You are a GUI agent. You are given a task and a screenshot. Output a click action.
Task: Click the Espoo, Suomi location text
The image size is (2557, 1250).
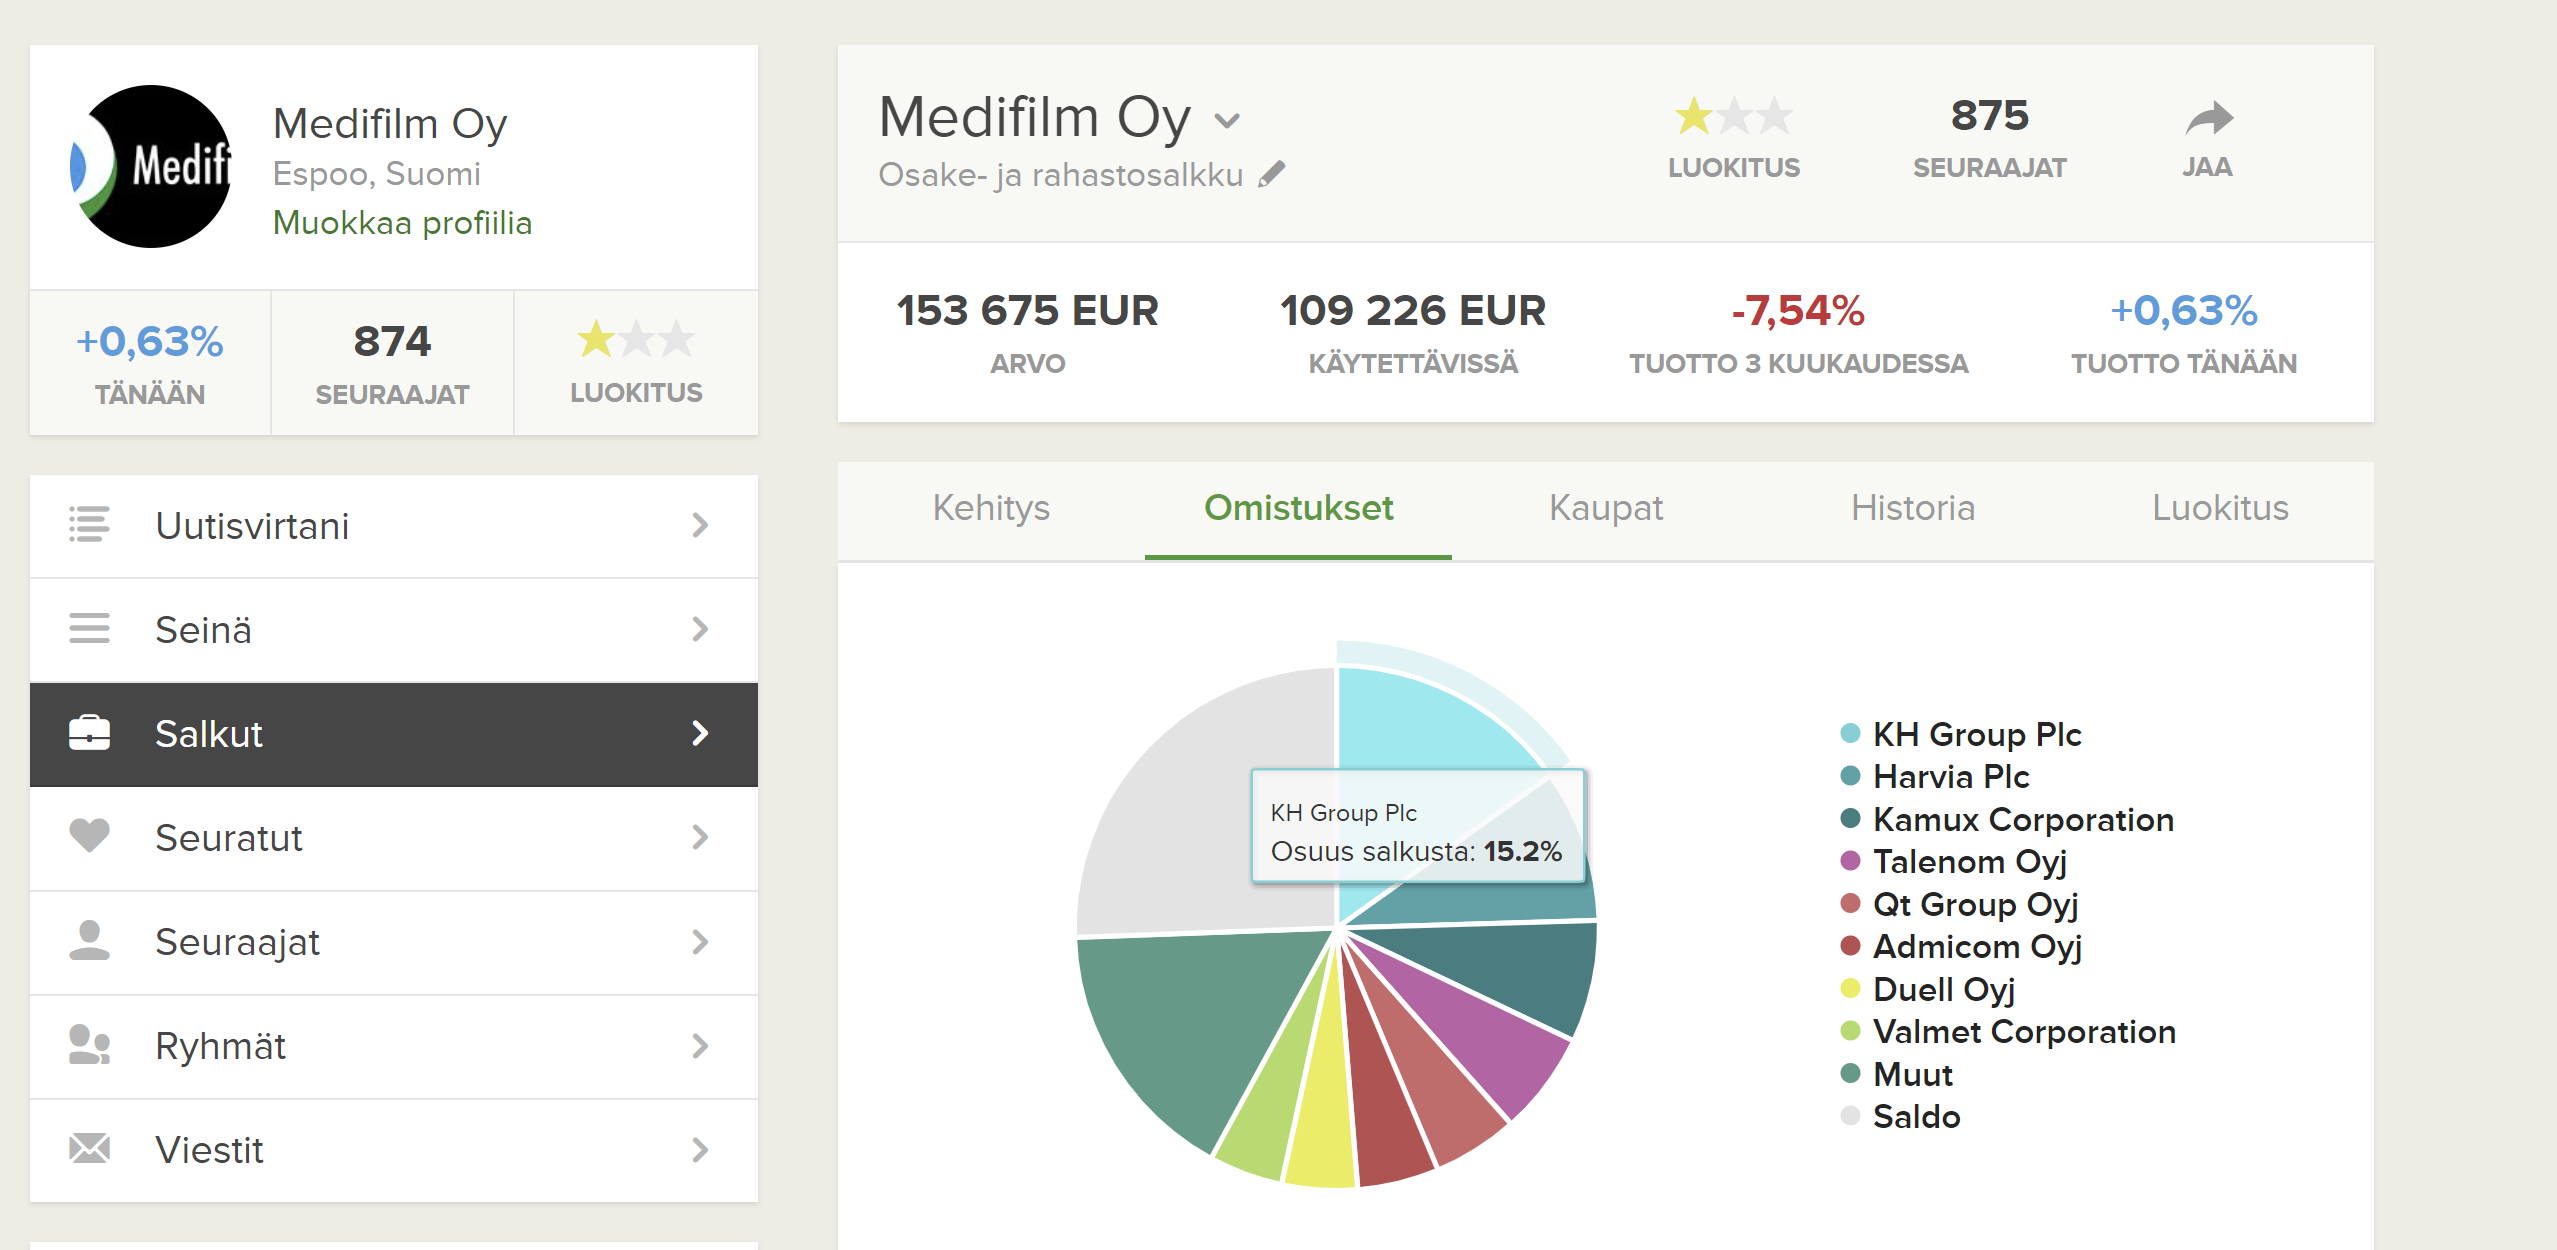(377, 174)
